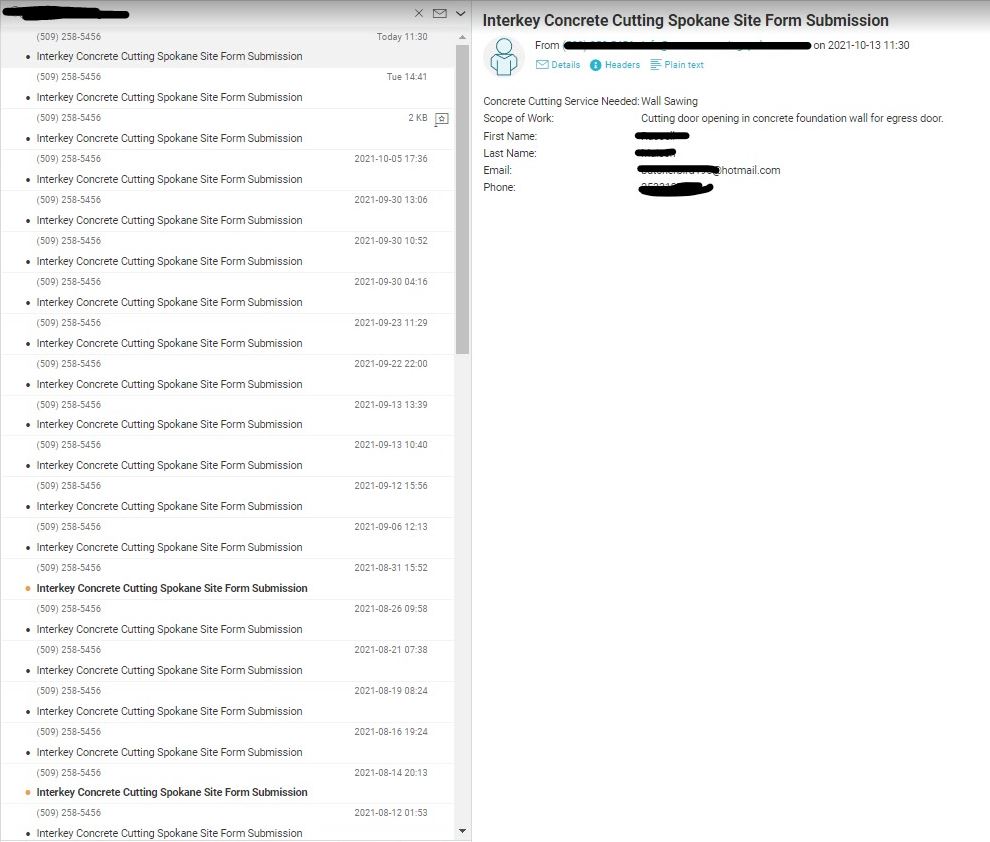This screenshot has height=842, width=990.
Task: Click the X icon above the message list
Action: (419, 13)
